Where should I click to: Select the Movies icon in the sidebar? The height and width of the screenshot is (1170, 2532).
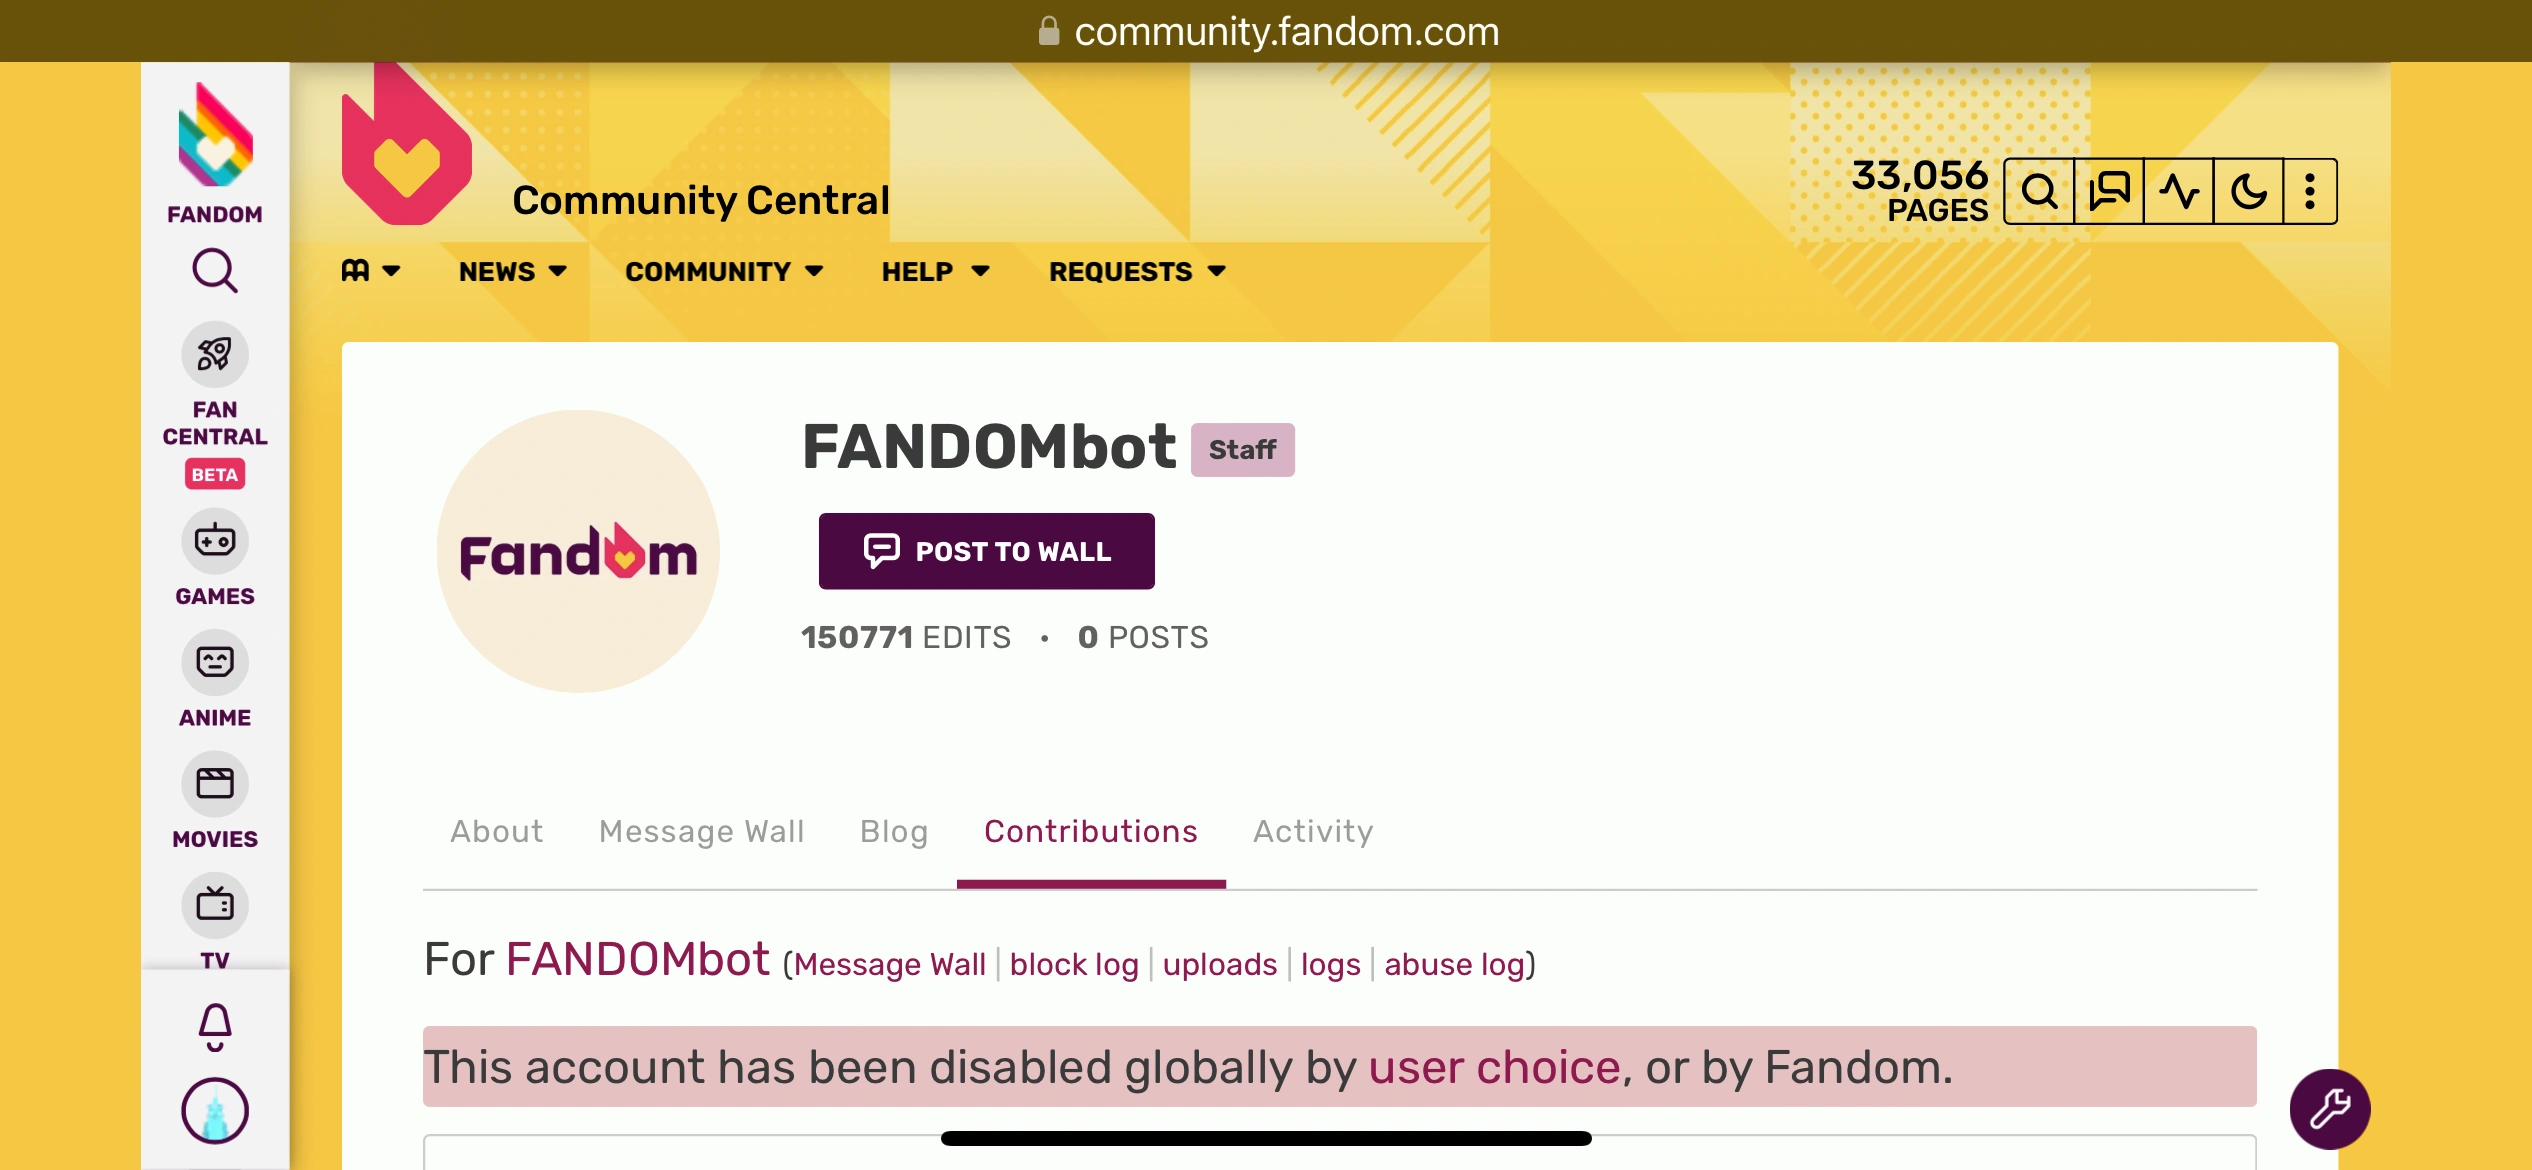(x=214, y=783)
